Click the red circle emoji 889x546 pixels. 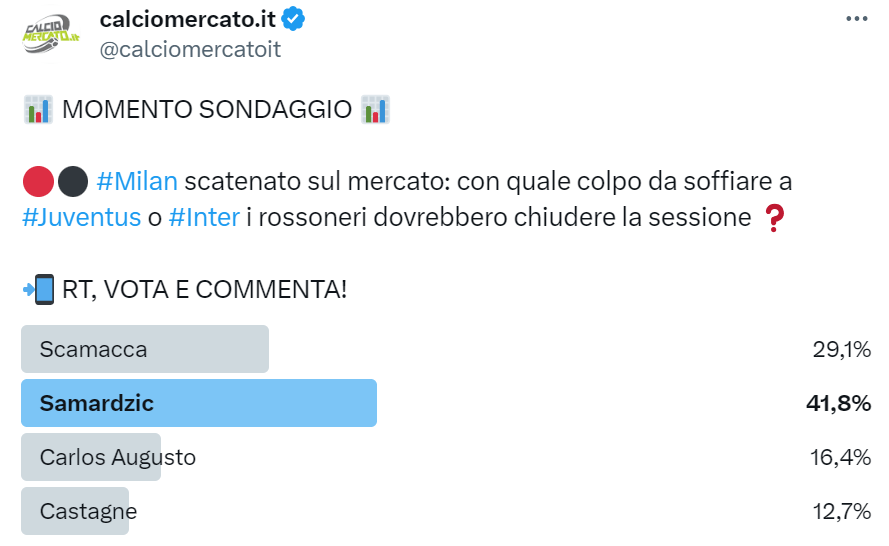click(37, 182)
